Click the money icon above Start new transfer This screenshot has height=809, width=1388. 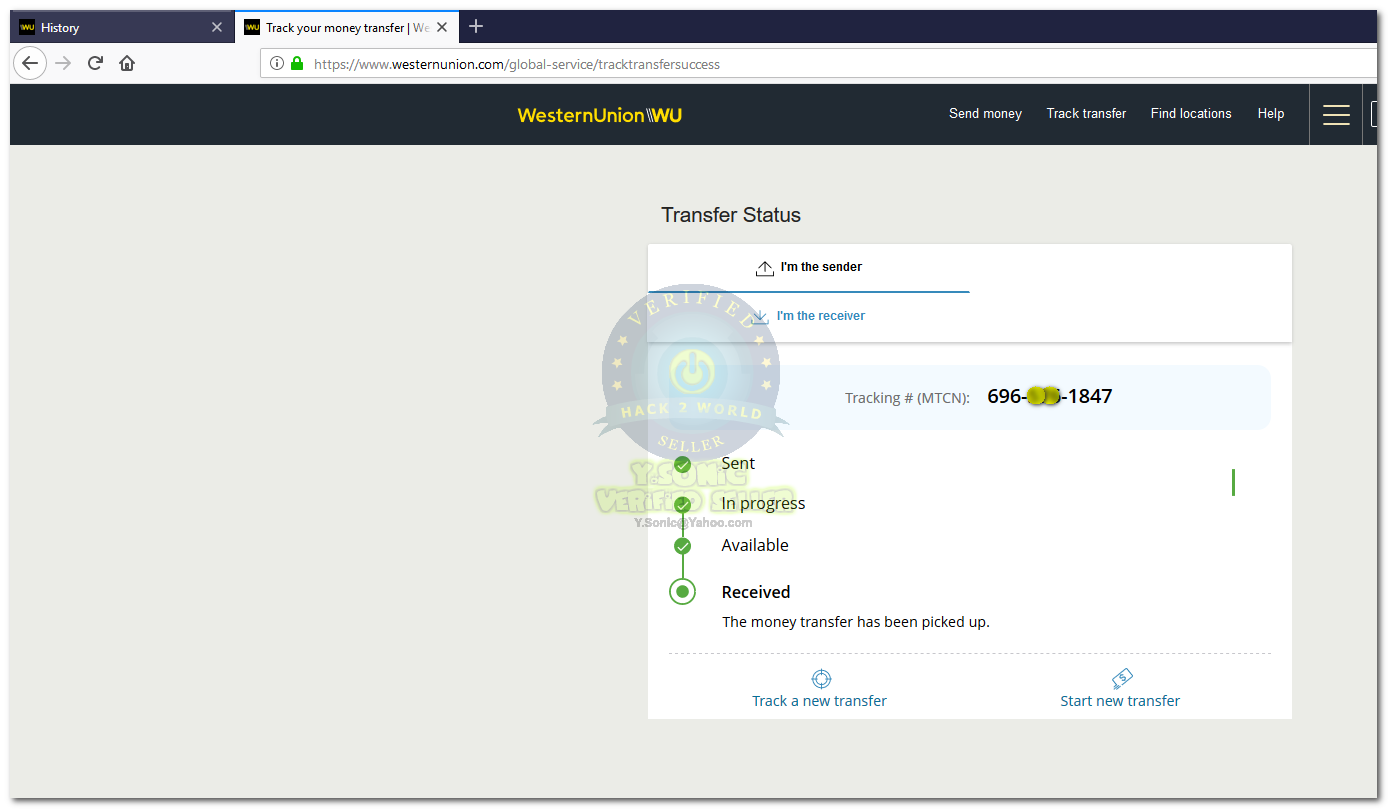click(x=1122, y=678)
